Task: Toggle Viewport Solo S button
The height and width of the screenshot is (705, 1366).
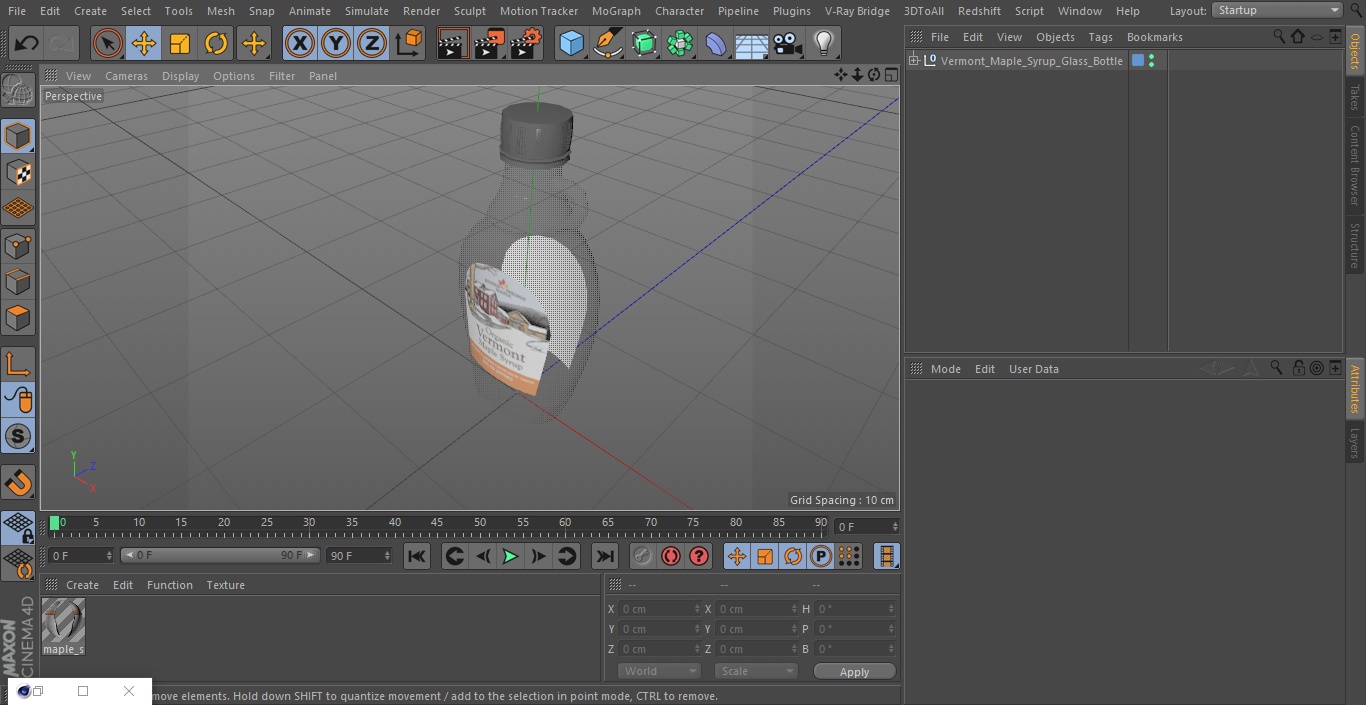Action: pos(18,436)
